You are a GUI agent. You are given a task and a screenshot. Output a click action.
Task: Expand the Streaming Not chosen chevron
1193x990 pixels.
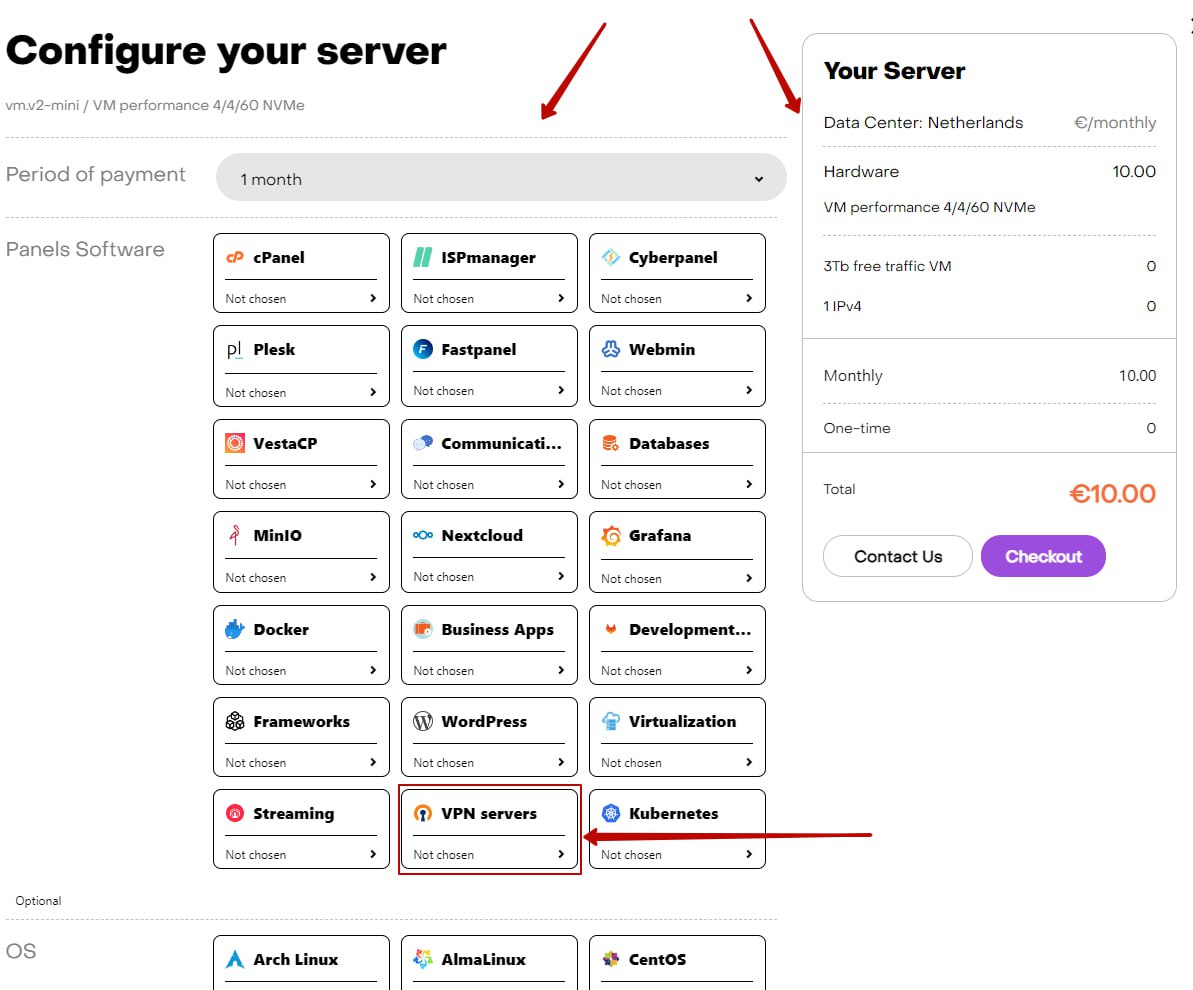tap(373, 854)
